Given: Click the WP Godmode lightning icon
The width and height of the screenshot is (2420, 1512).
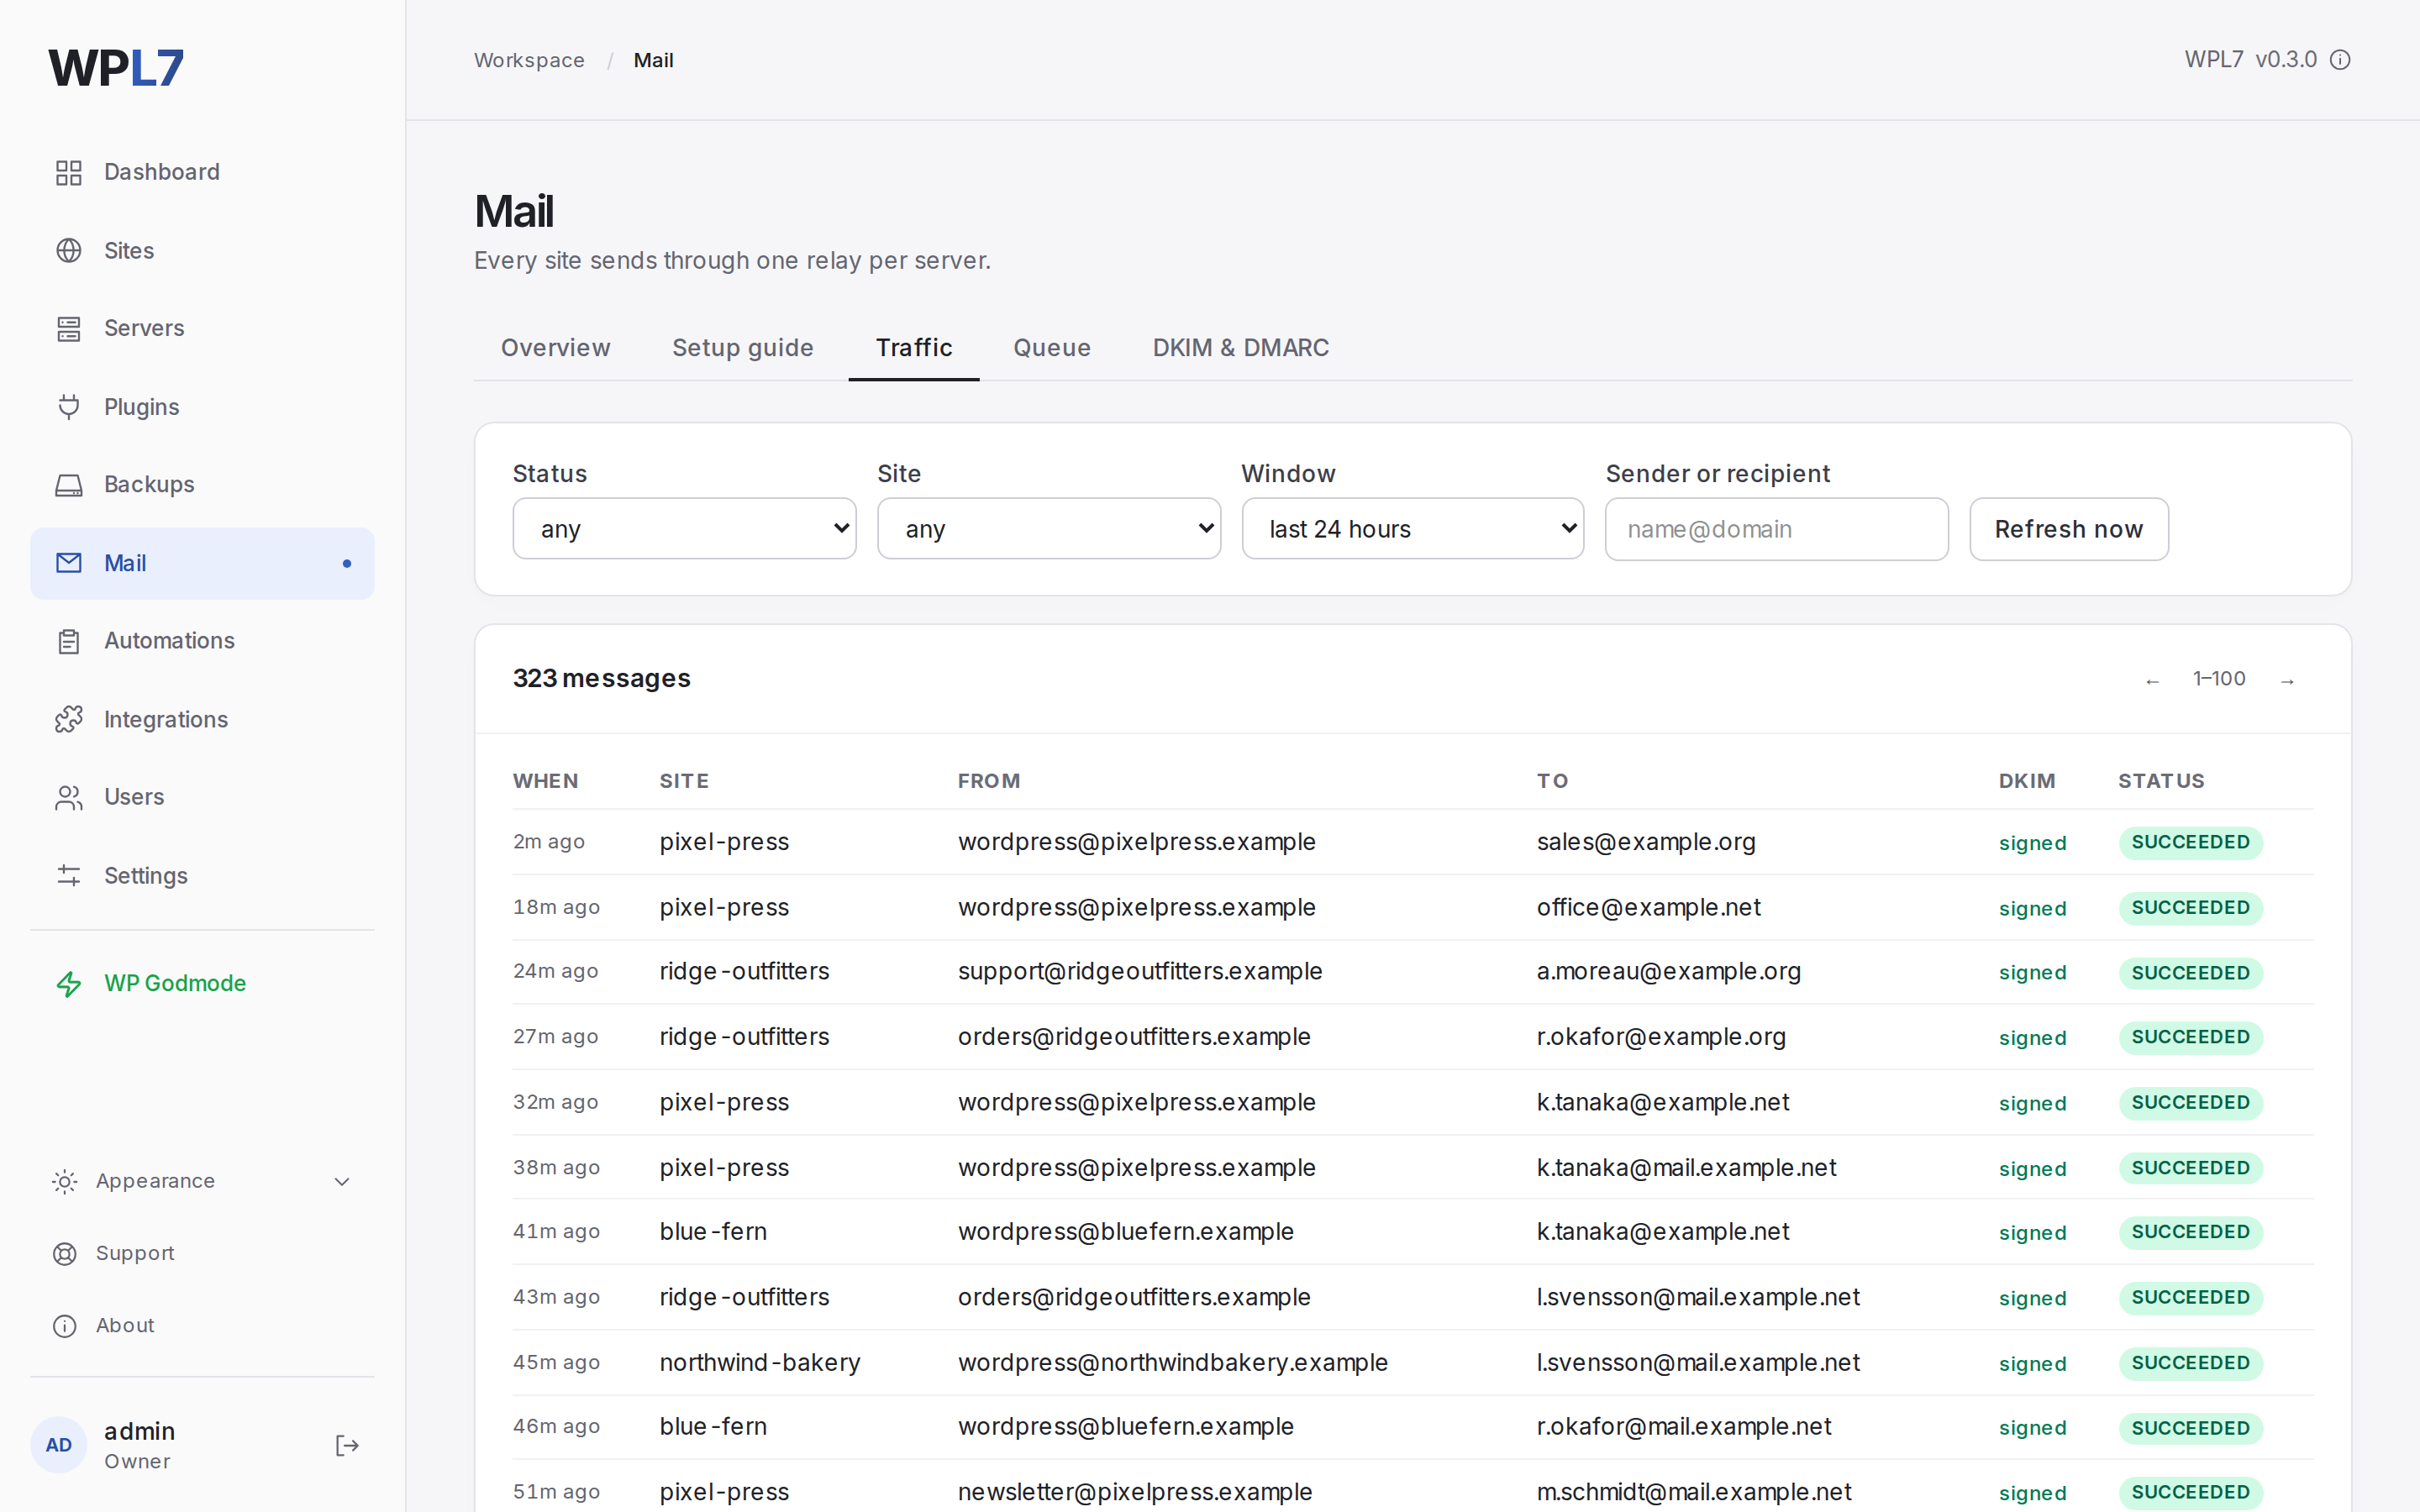Looking at the screenshot, I should [x=68, y=984].
